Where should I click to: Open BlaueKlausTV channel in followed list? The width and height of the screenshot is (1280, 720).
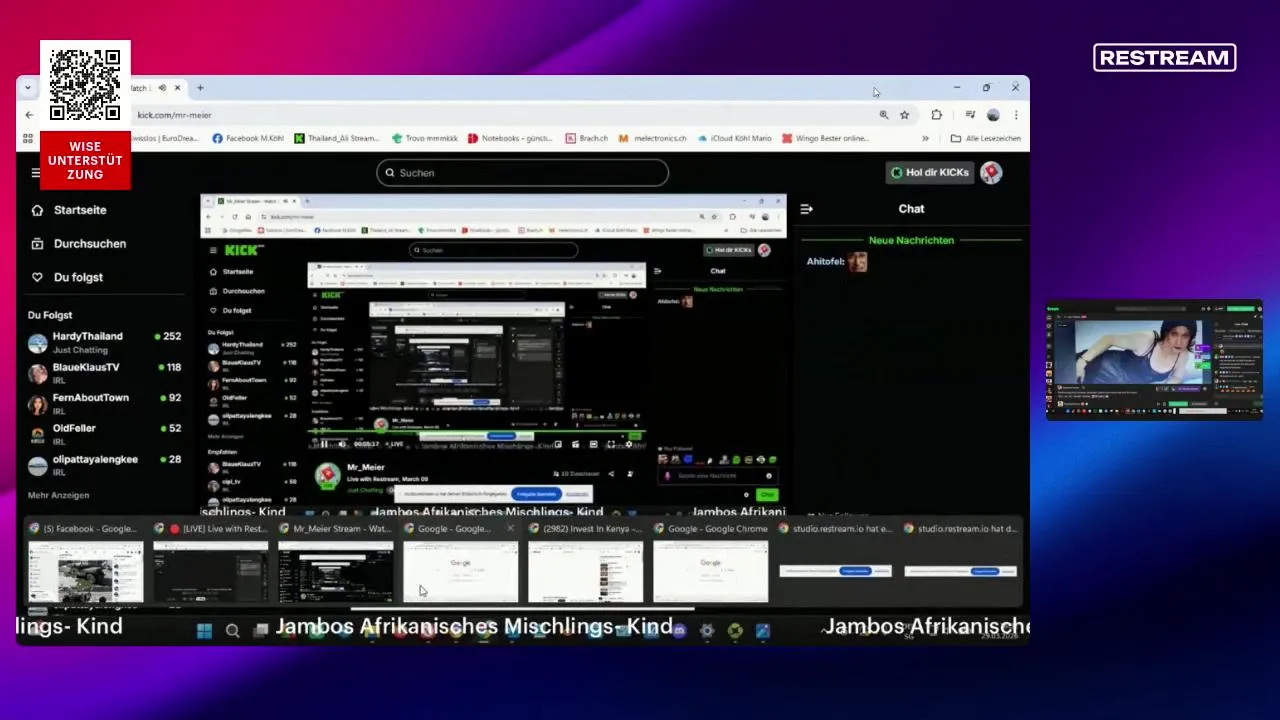click(x=104, y=373)
